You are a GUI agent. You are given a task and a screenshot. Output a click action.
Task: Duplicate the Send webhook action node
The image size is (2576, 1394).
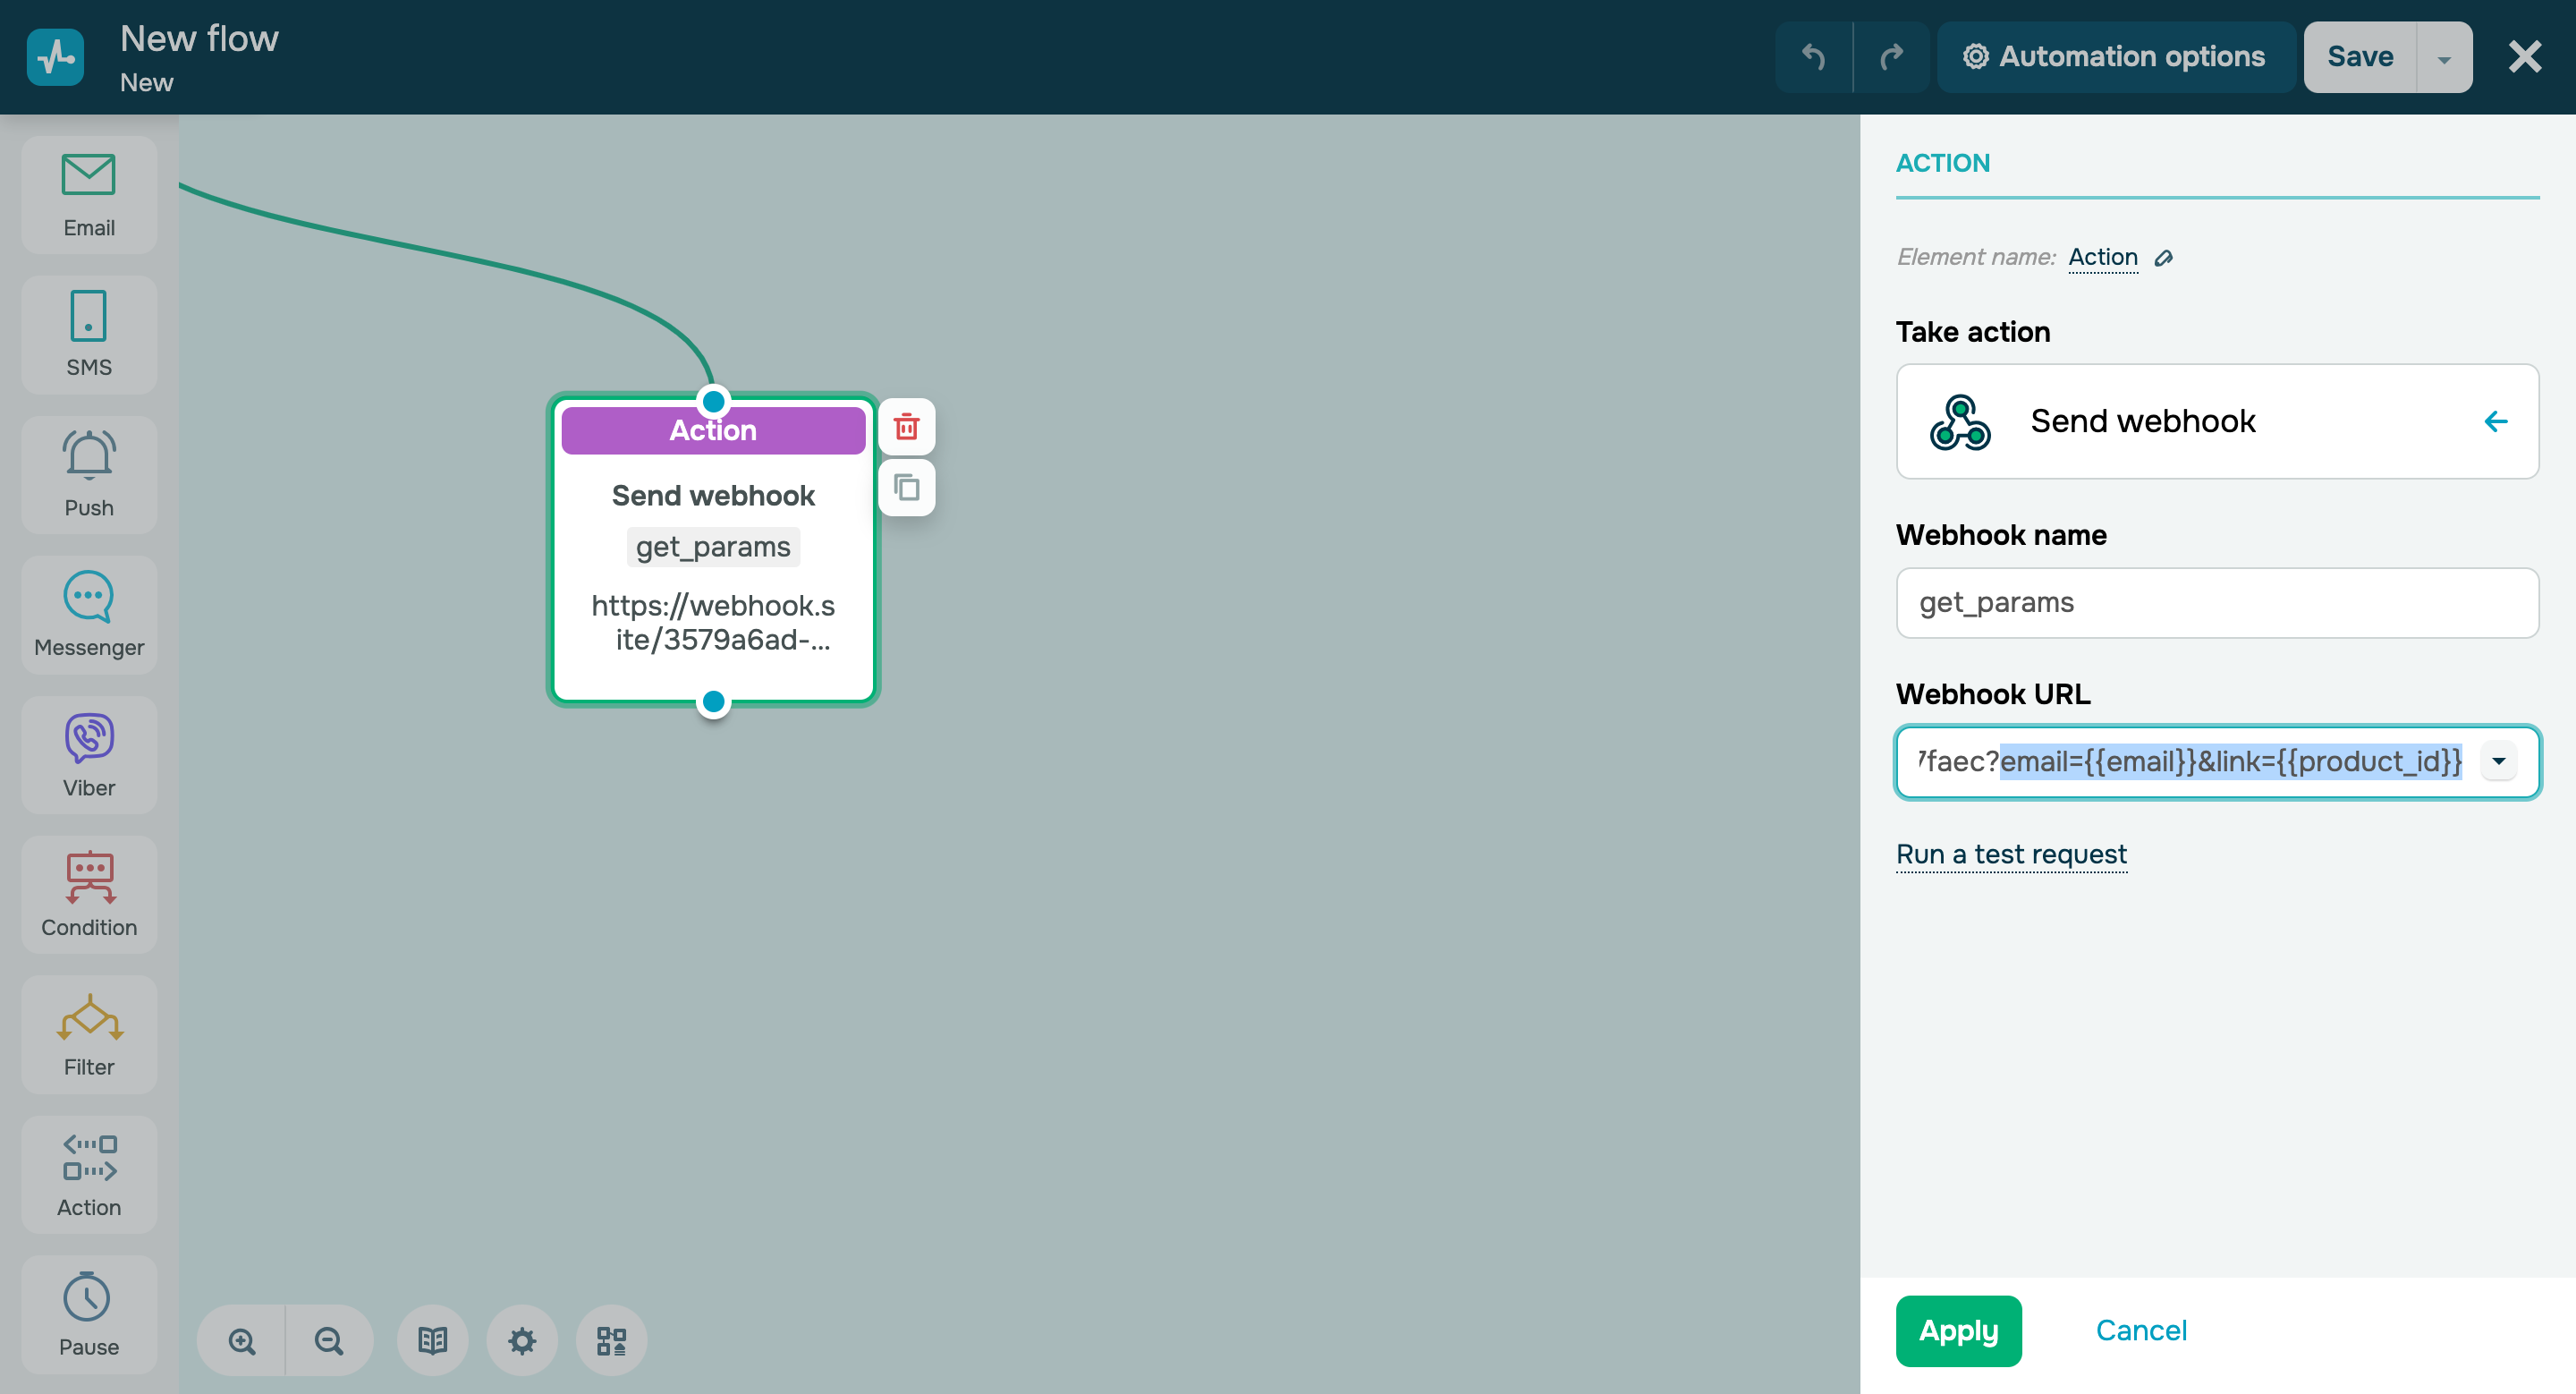pyautogui.click(x=906, y=488)
